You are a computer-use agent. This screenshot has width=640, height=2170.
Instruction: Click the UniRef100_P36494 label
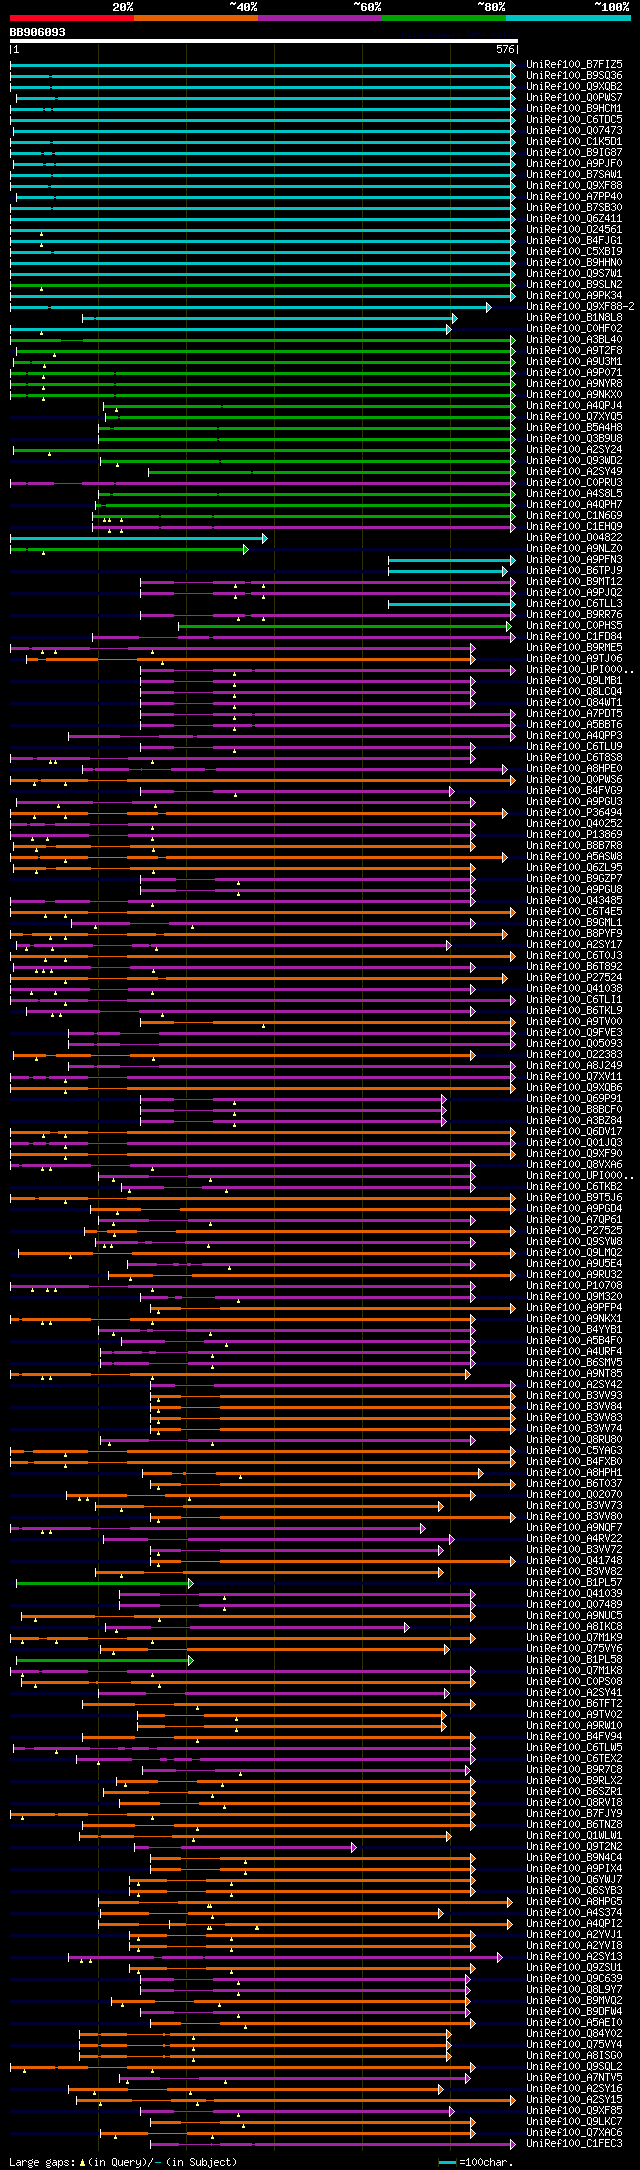click(574, 812)
